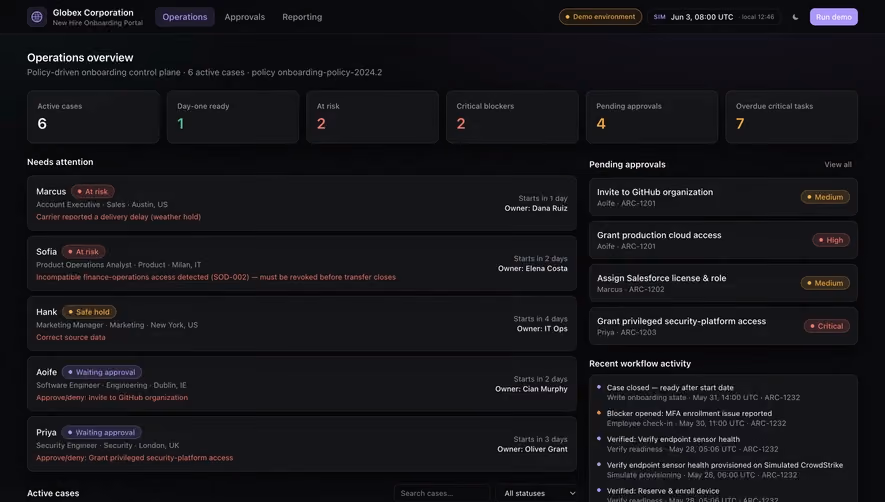Viewport: 885px width, 502px height.
Task: Toggle dark mode moon icon
Action: pyautogui.click(x=795, y=17)
